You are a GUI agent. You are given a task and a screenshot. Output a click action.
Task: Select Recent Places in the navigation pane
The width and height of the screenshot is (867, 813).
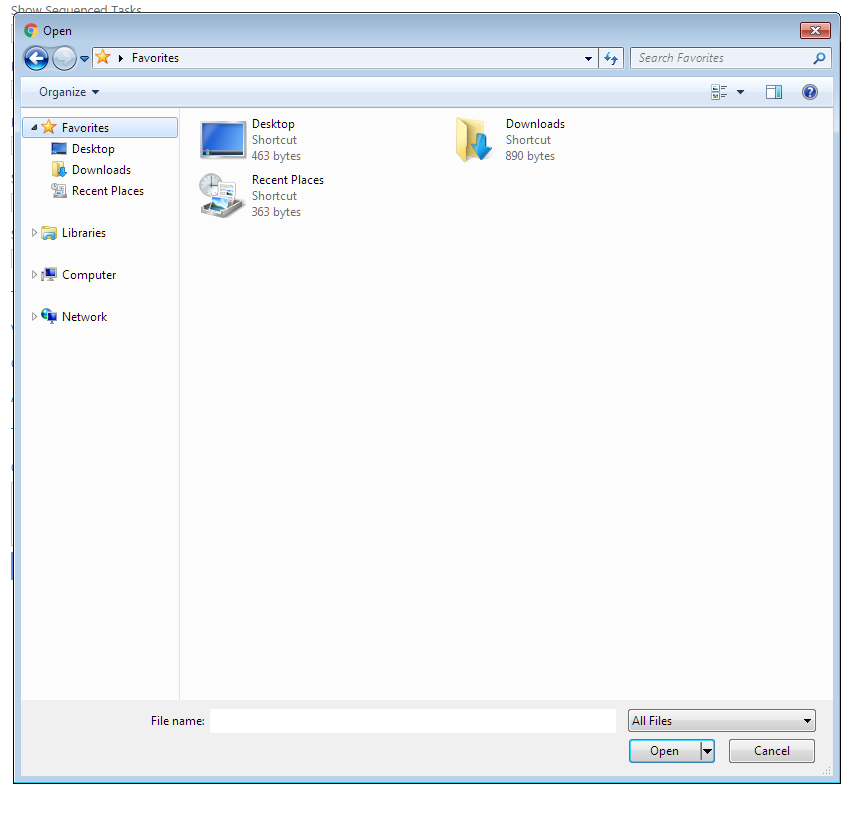click(107, 191)
